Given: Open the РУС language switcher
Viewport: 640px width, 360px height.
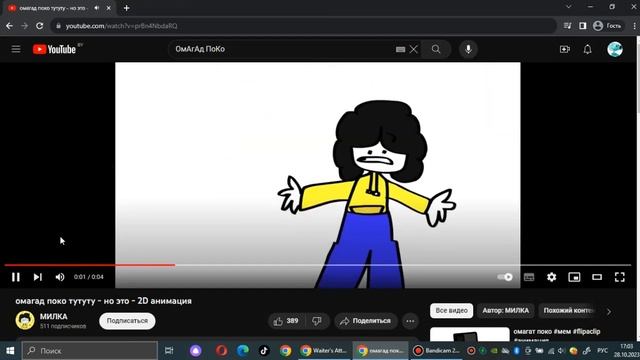Looking at the screenshot, I should pos(602,351).
